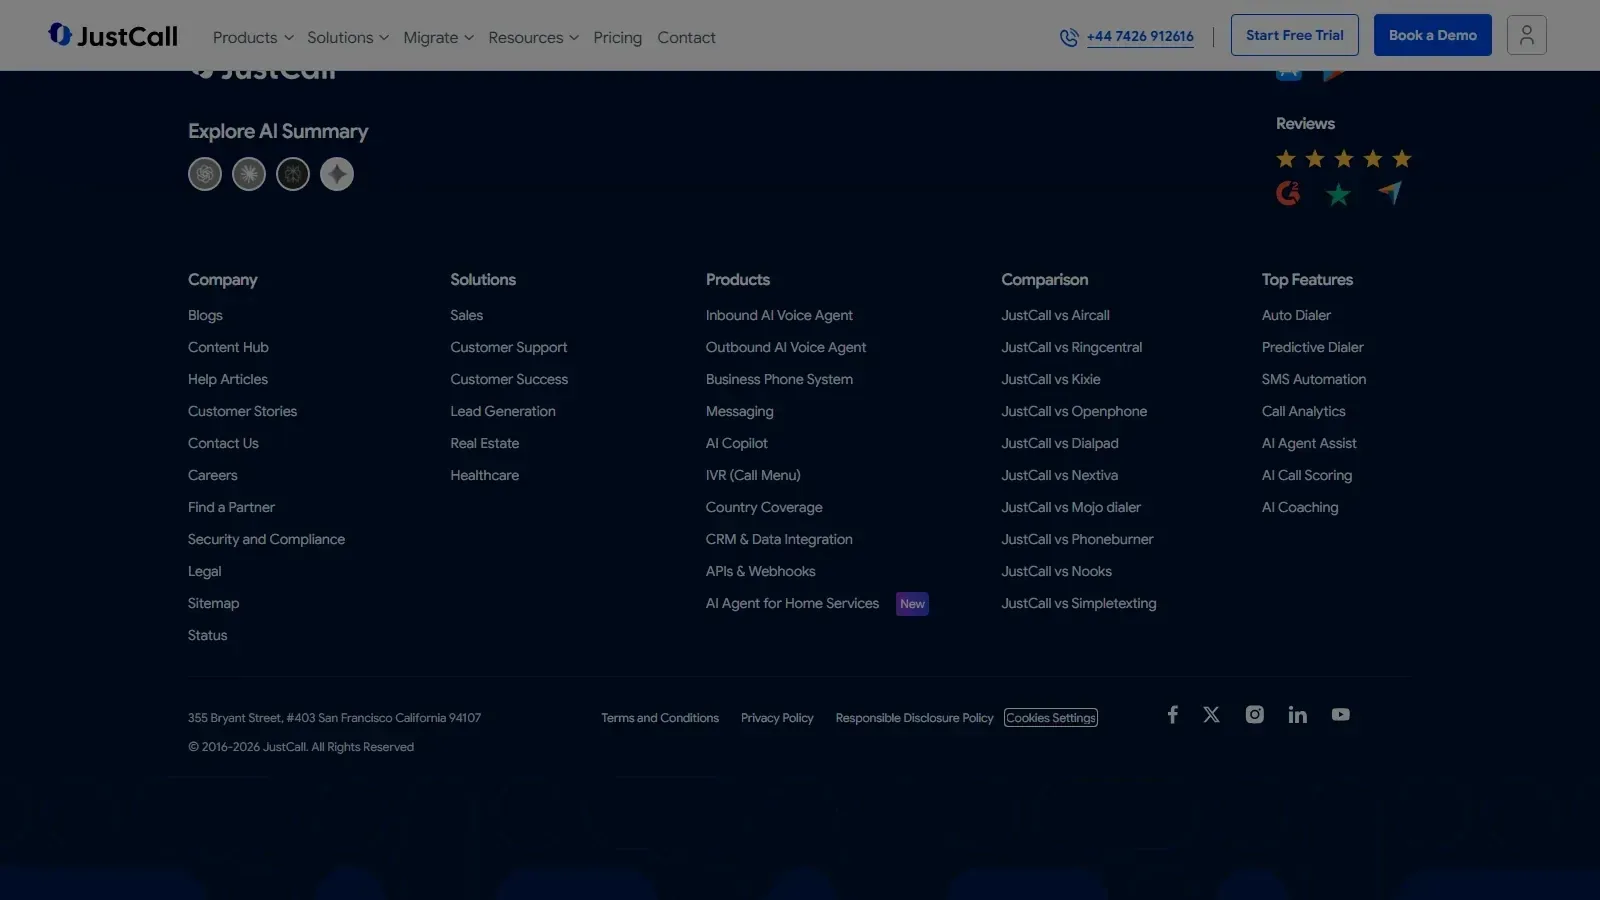Open the Lead Generation link
Viewport: 1600px width, 900px height.
tap(503, 411)
